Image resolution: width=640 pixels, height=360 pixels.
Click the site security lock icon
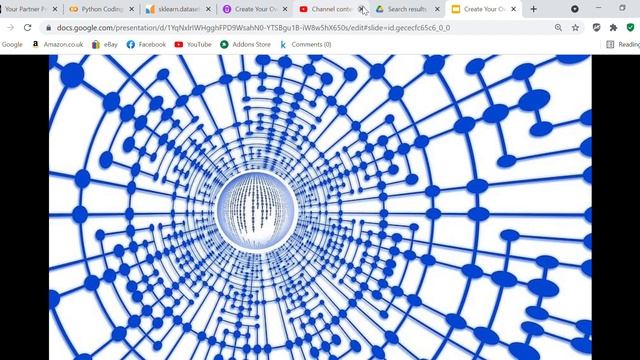coord(49,28)
